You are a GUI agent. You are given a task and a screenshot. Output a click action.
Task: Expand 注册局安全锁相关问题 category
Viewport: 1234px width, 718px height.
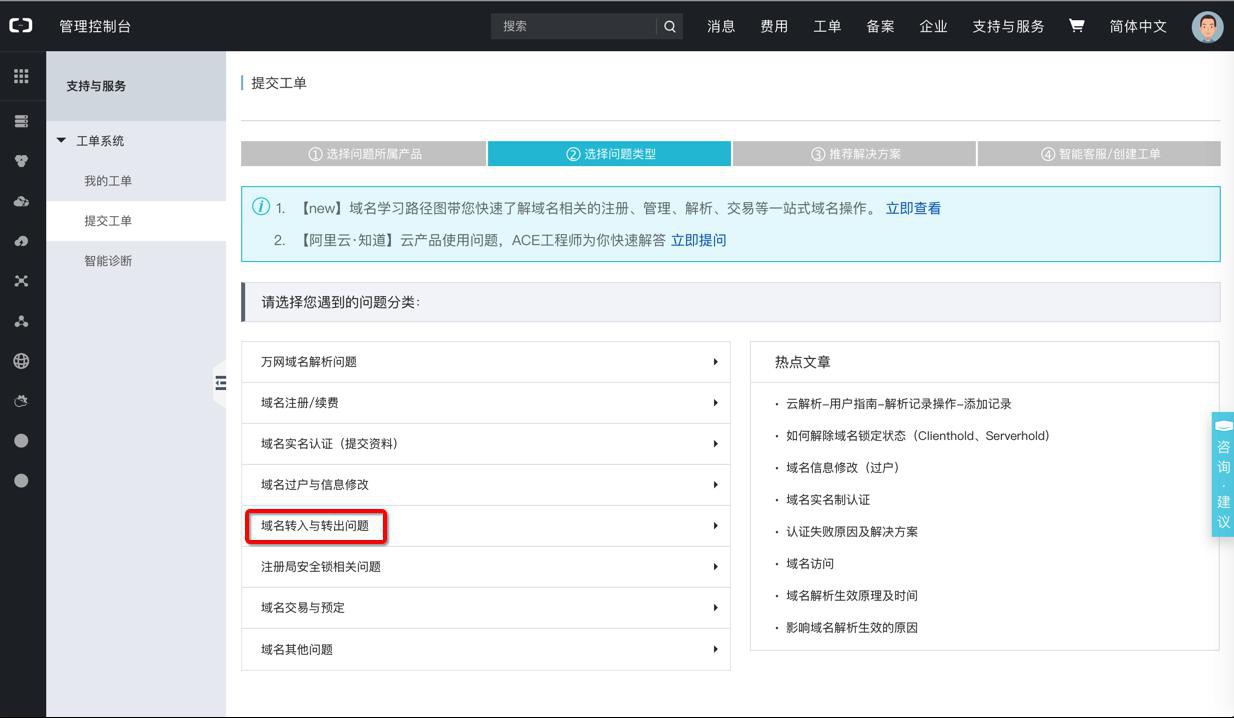486,567
